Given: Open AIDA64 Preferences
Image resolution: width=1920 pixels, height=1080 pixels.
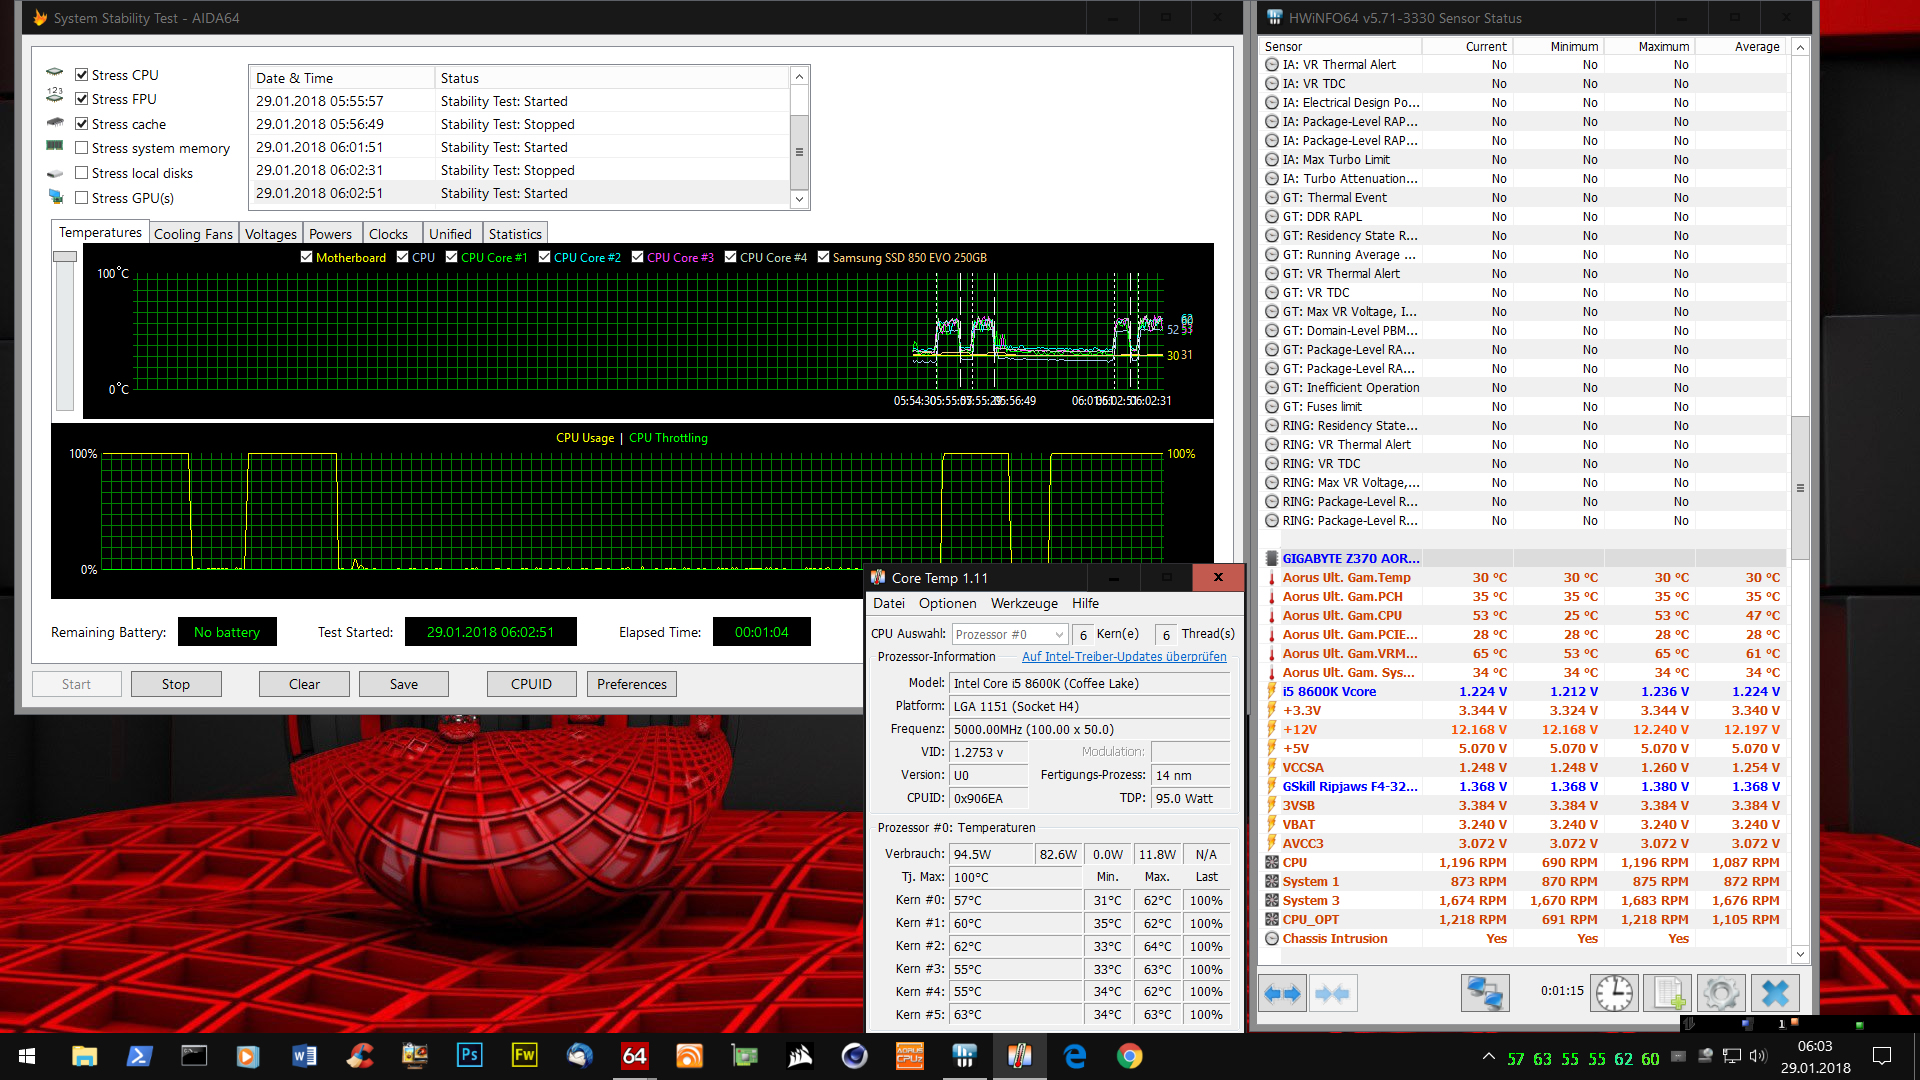Looking at the screenshot, I should pyautogui.click(x=632, y=684).
